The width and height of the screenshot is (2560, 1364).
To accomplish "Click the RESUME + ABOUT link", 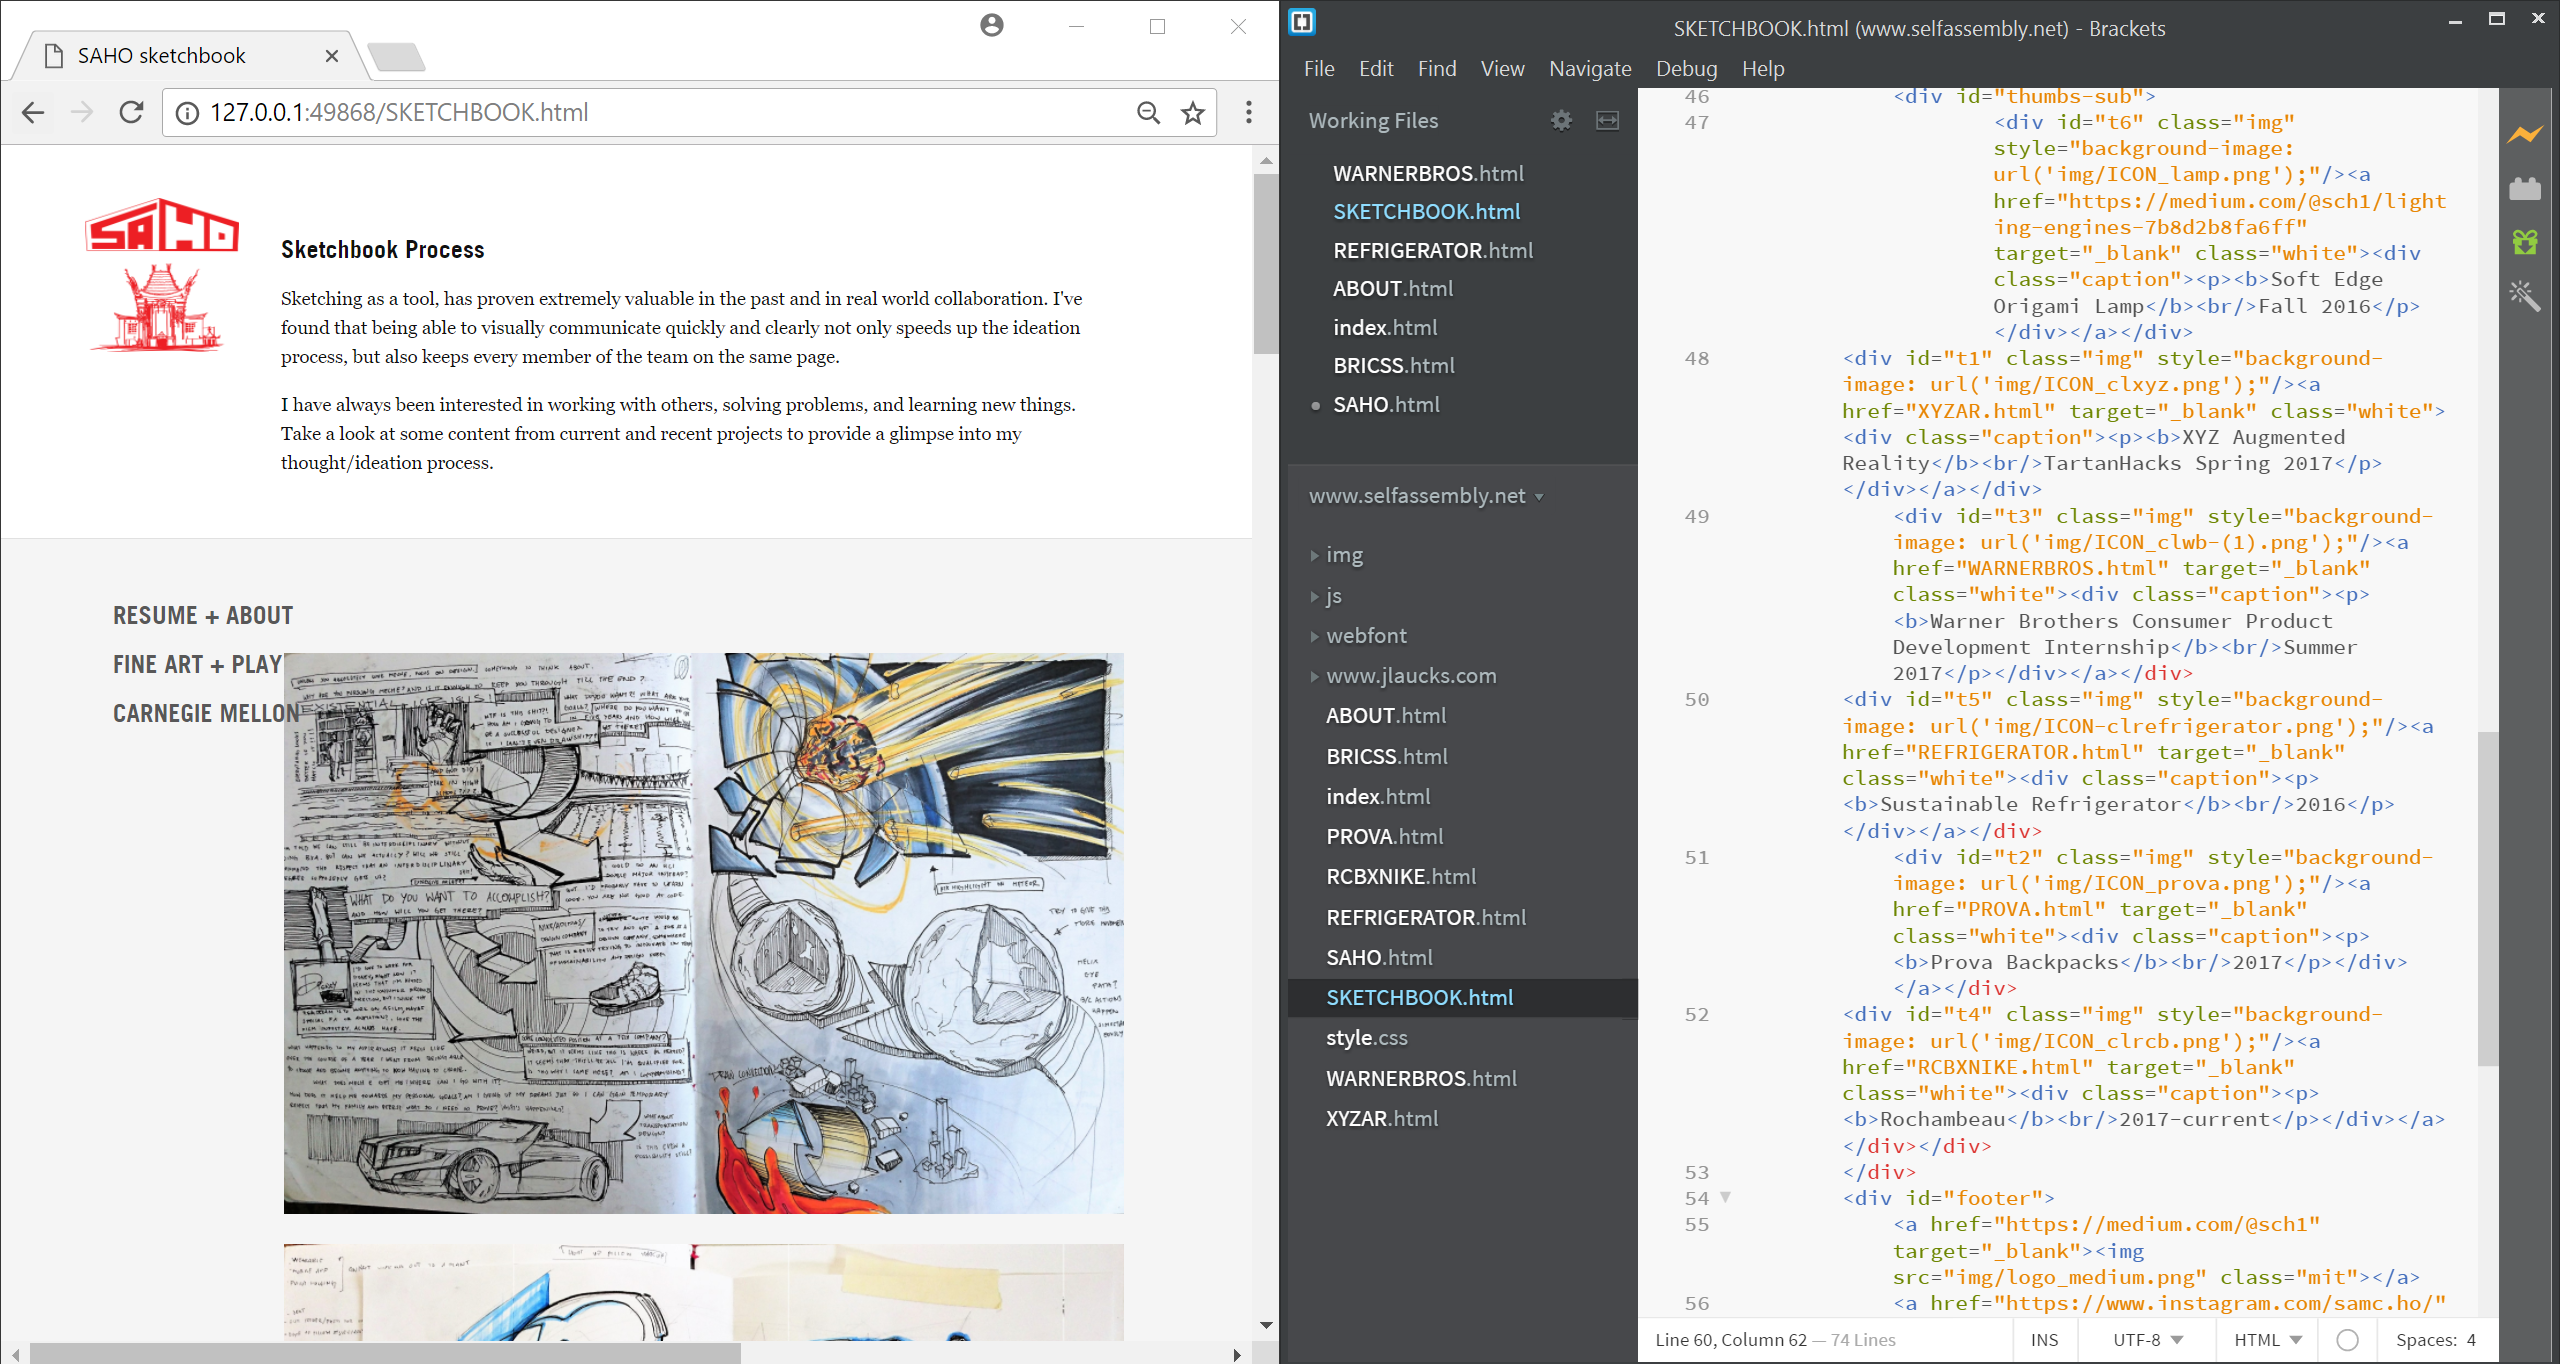I will click(202, 615).
